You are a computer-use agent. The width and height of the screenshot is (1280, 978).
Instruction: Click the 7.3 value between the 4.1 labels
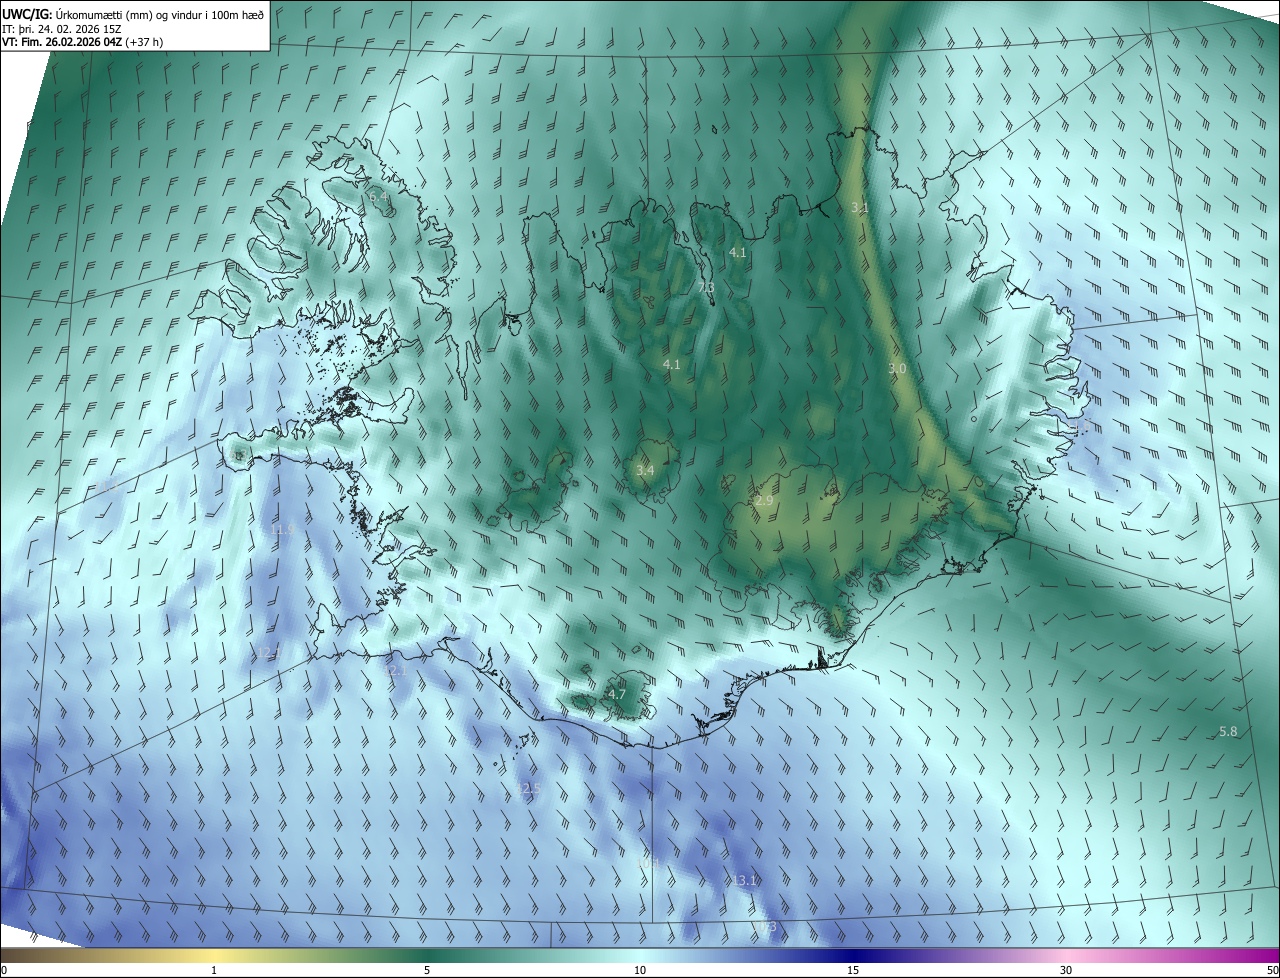click(x=706, y=287)
